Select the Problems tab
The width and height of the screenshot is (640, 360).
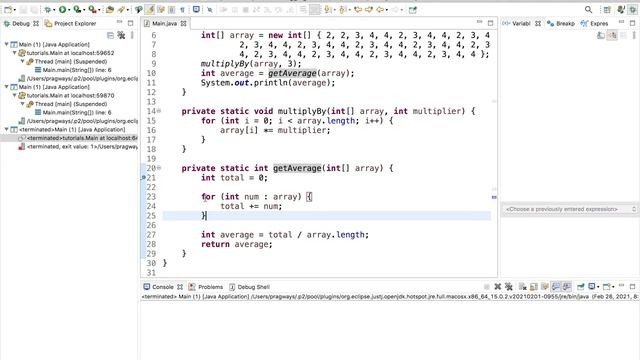[x=206, y=287]
